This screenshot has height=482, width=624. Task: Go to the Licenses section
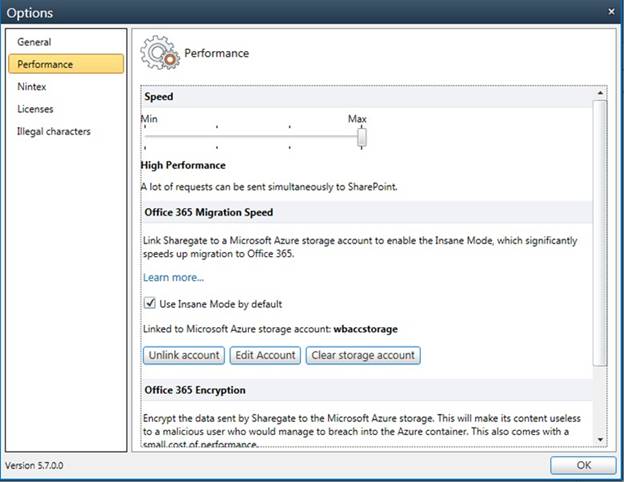point(35,109)
